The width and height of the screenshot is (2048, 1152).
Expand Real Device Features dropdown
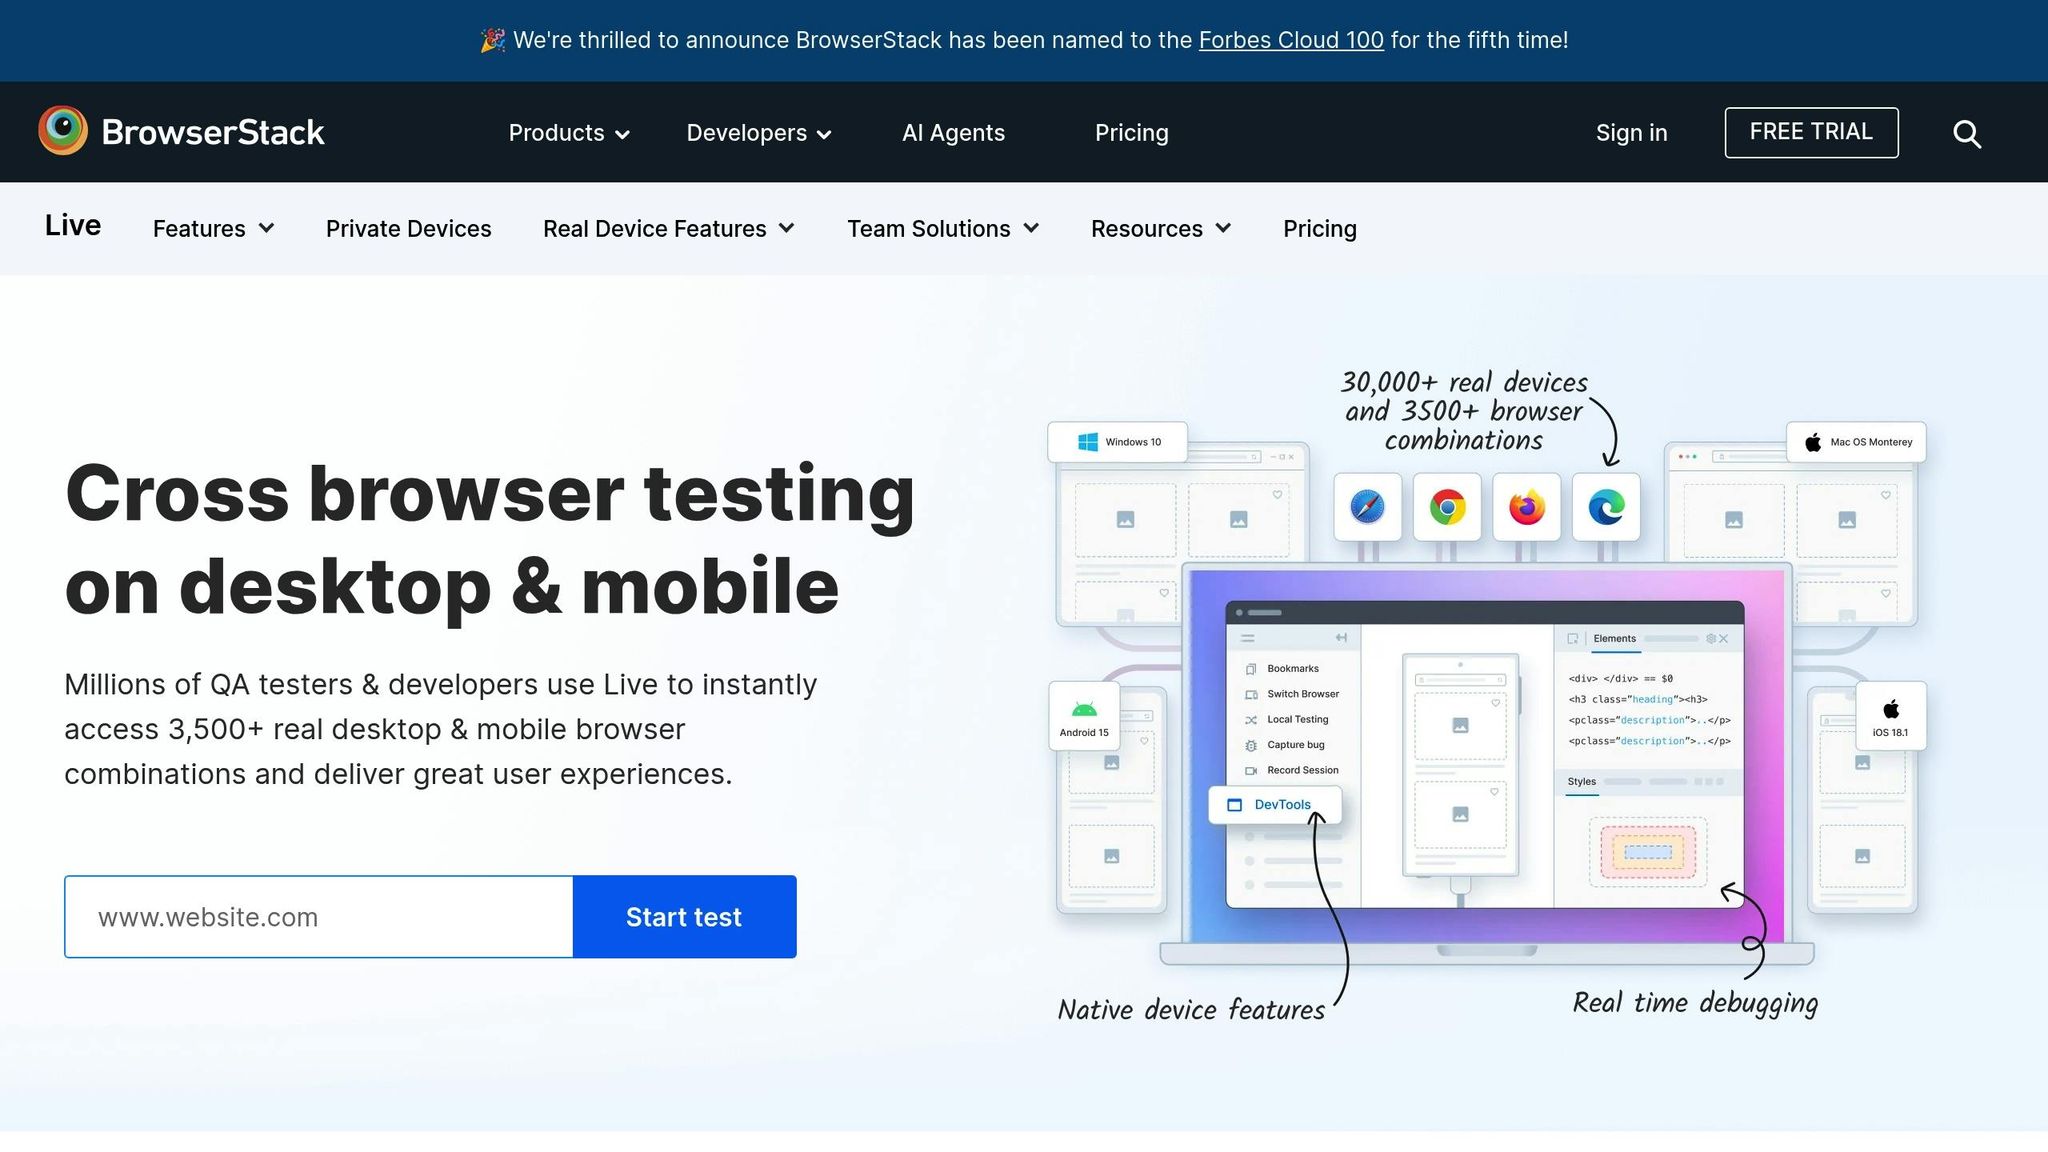(x=668, y=229)
